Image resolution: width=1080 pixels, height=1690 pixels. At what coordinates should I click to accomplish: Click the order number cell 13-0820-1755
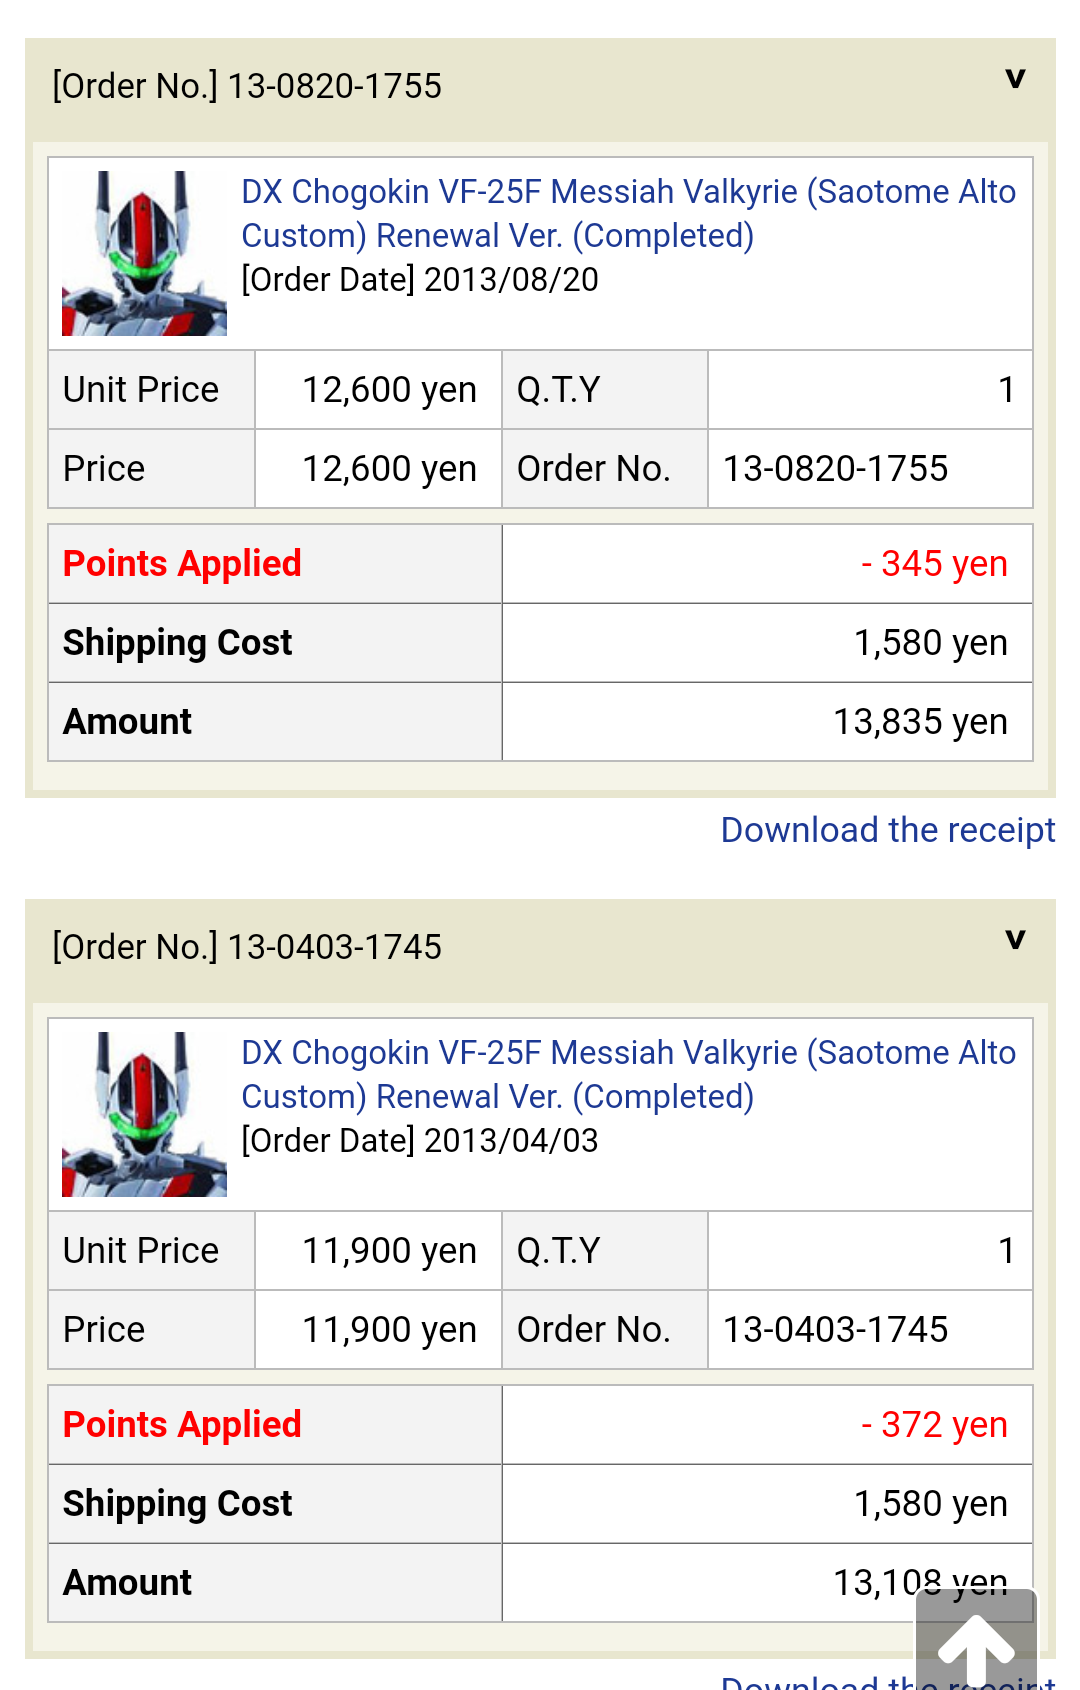870,469
